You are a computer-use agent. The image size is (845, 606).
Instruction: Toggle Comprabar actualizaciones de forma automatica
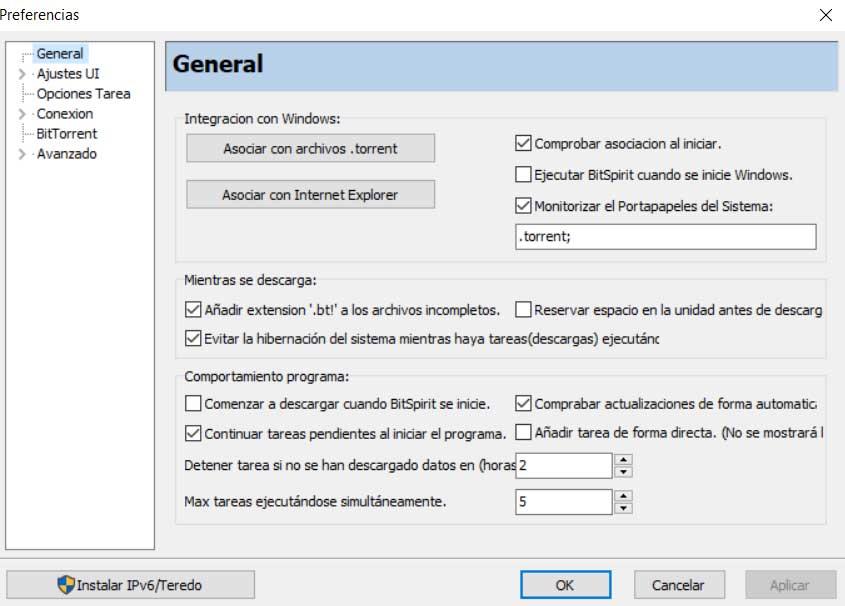(523, 403)
